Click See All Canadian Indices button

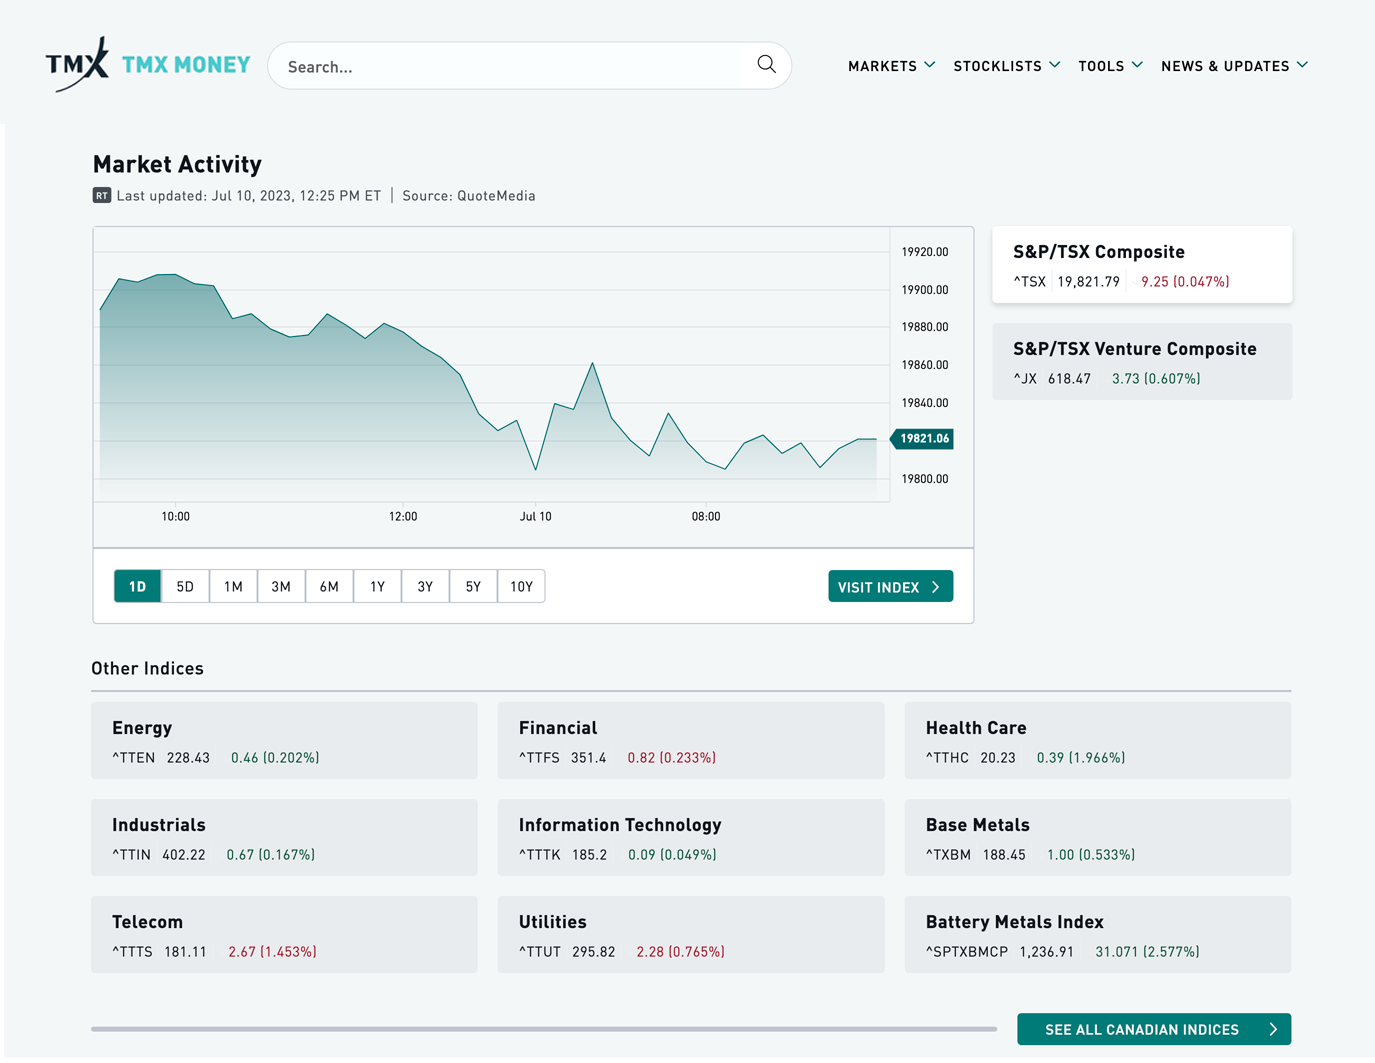pos(1153,1029)
